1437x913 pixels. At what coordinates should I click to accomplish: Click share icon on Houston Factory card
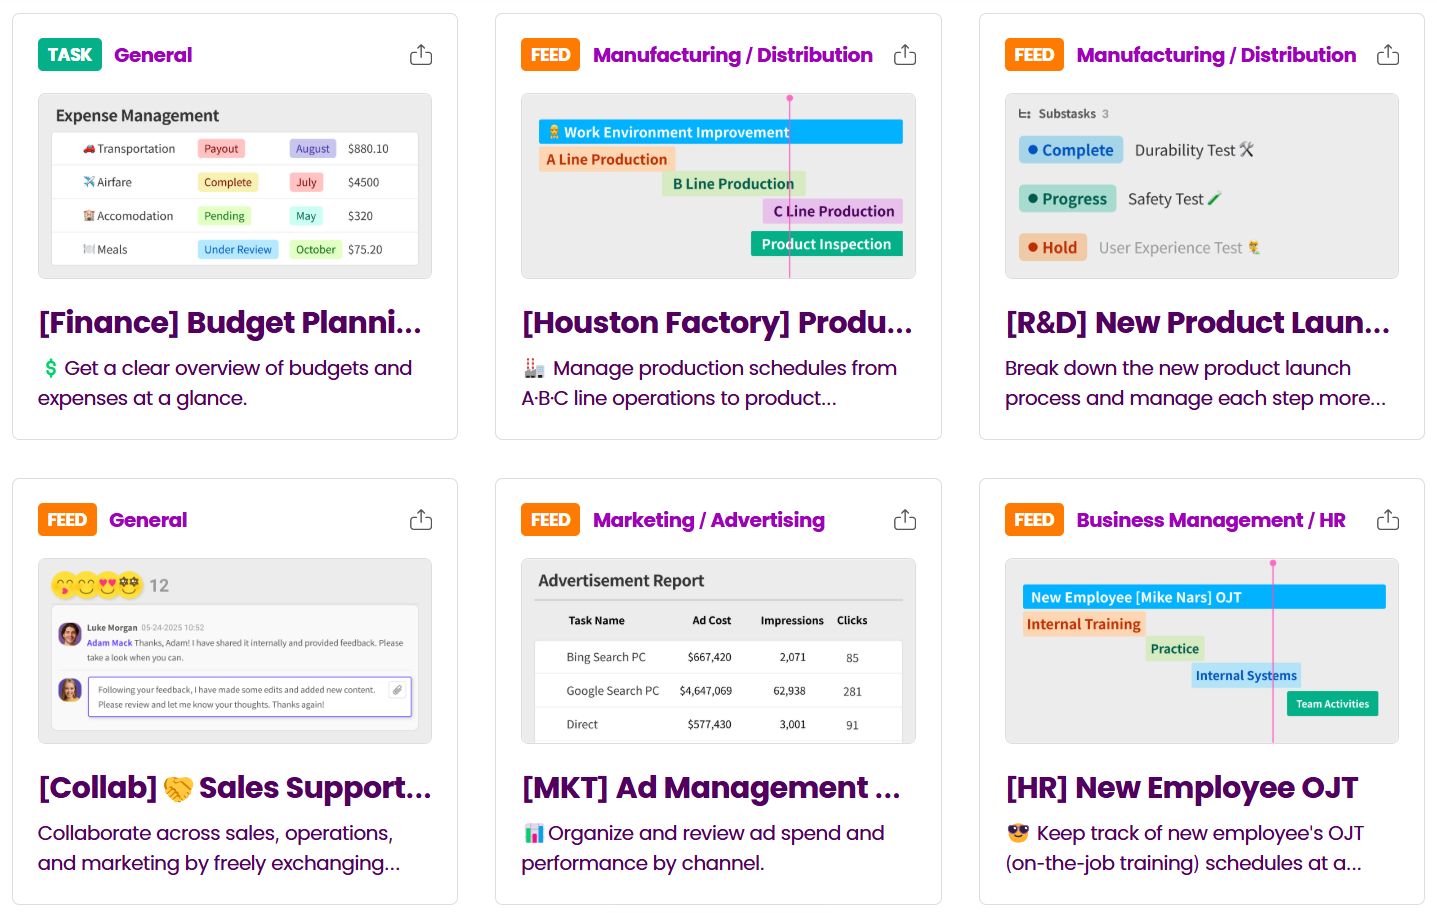[905, 55]
